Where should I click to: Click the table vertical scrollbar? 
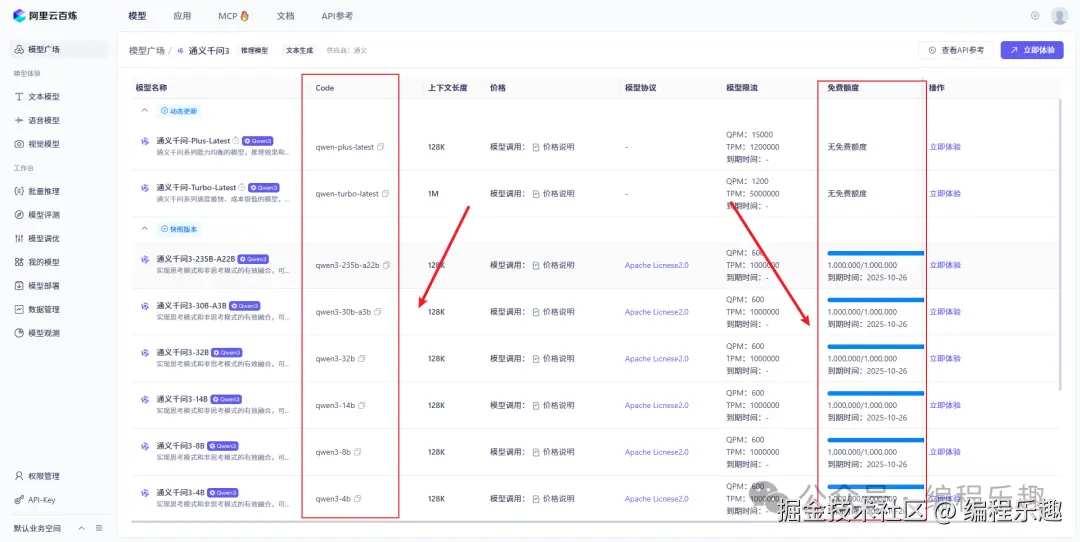tap(1059, 245)
